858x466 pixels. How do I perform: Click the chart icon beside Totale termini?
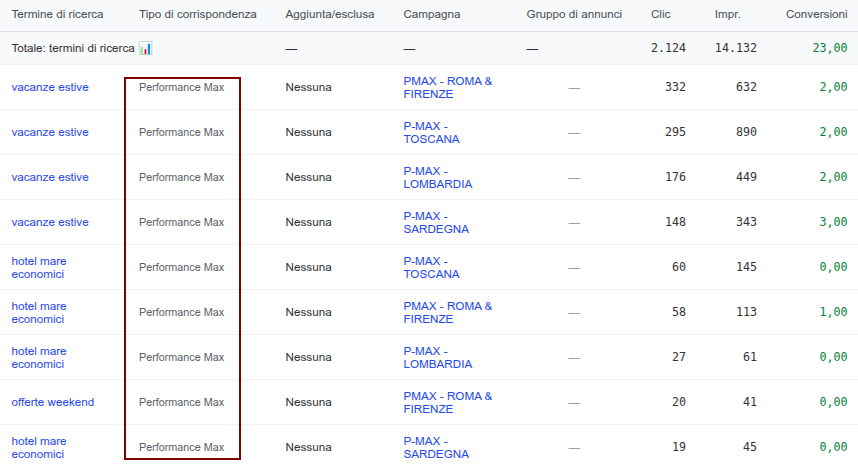[145, 48]
